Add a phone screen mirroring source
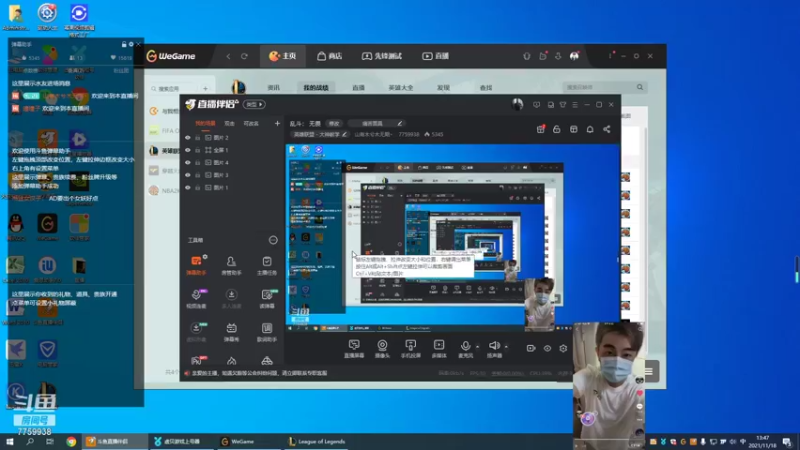The width and height of the screenshot is (800, 450). (x=410, y=348)
